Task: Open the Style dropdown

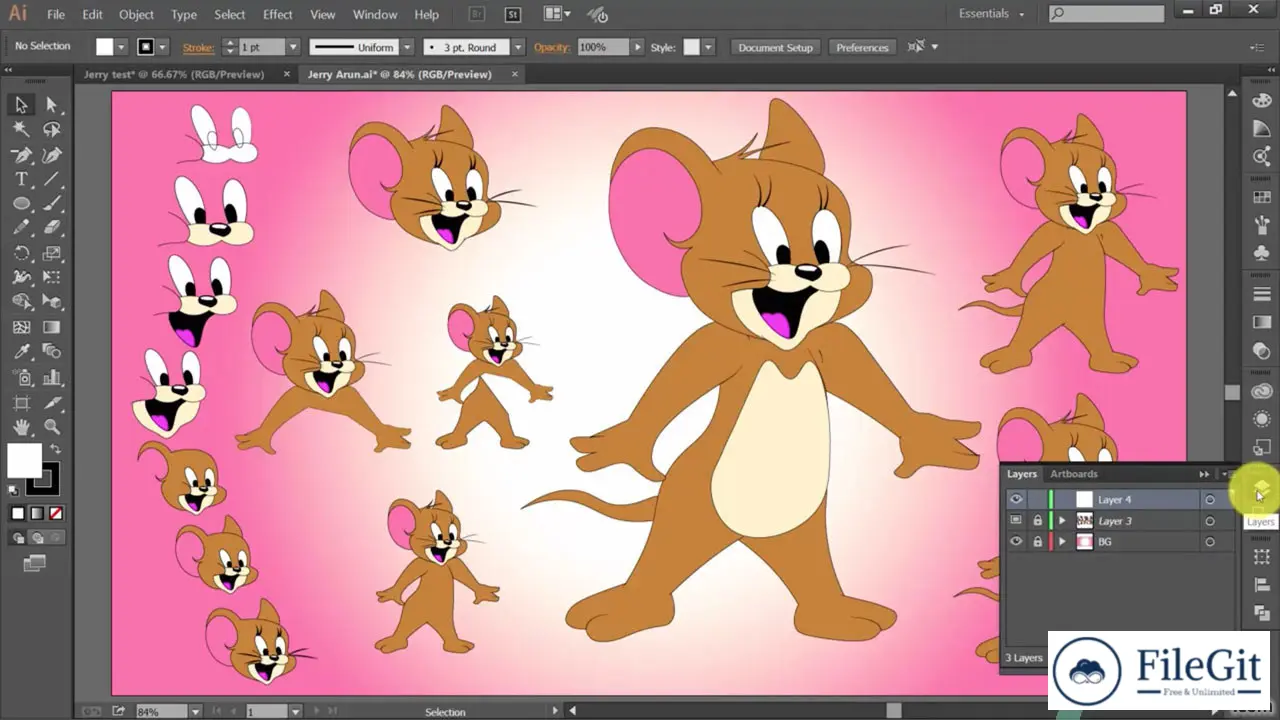Action: tap(708, 47)
